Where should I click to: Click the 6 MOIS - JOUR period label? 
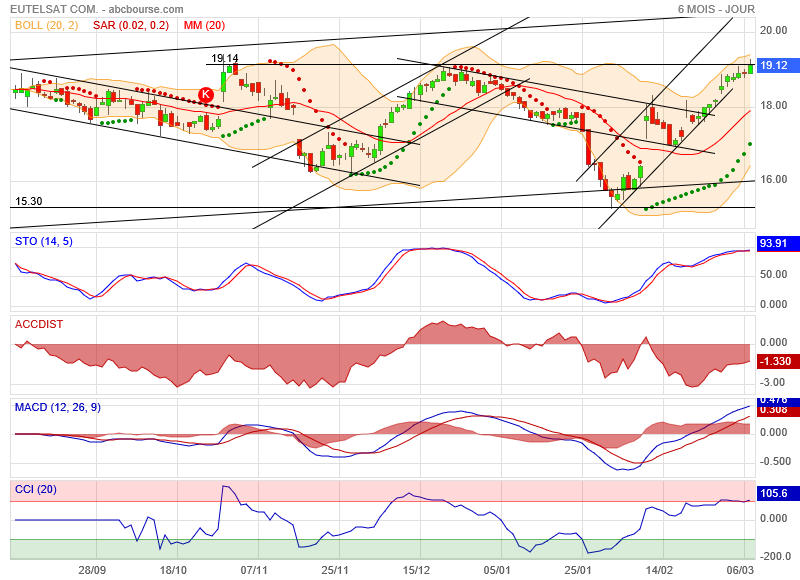point(716,9)
